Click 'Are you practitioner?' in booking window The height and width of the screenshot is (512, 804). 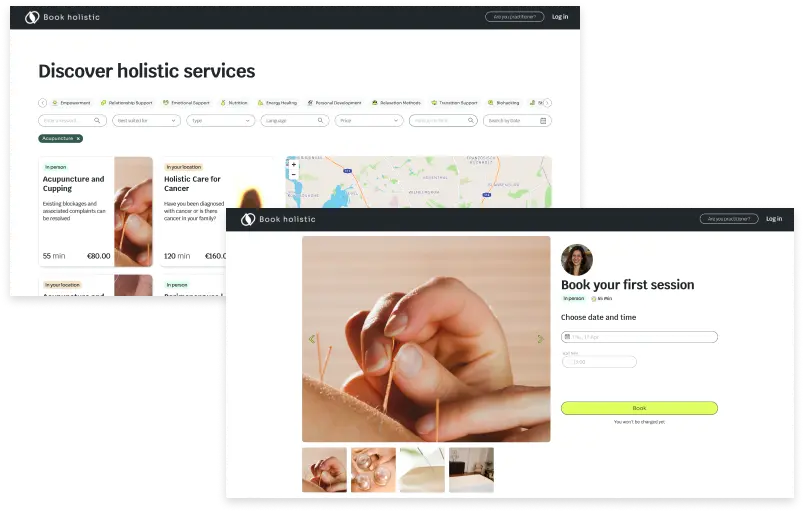729,219
